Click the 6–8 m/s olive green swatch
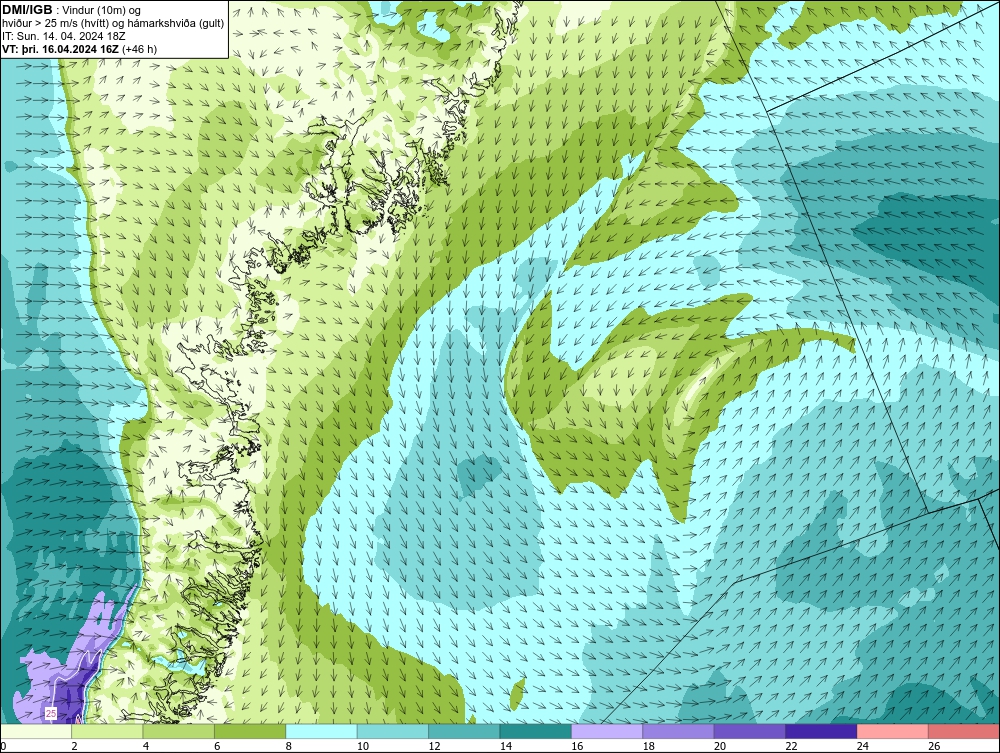 (x=250, y=731)
